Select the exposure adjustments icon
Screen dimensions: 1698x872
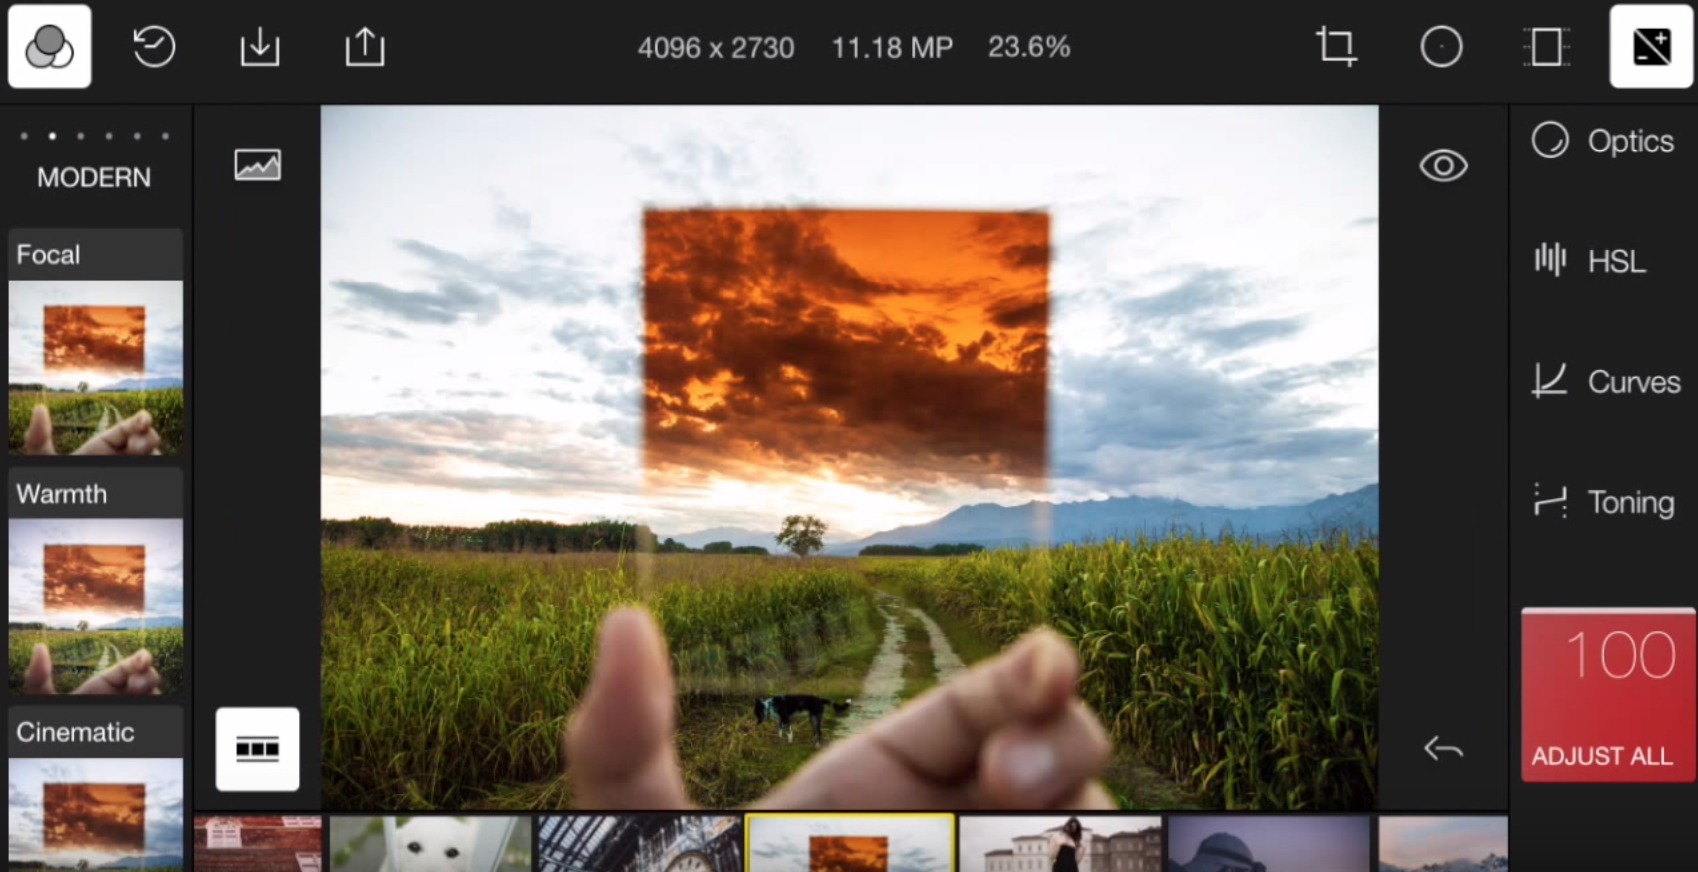1651,47
